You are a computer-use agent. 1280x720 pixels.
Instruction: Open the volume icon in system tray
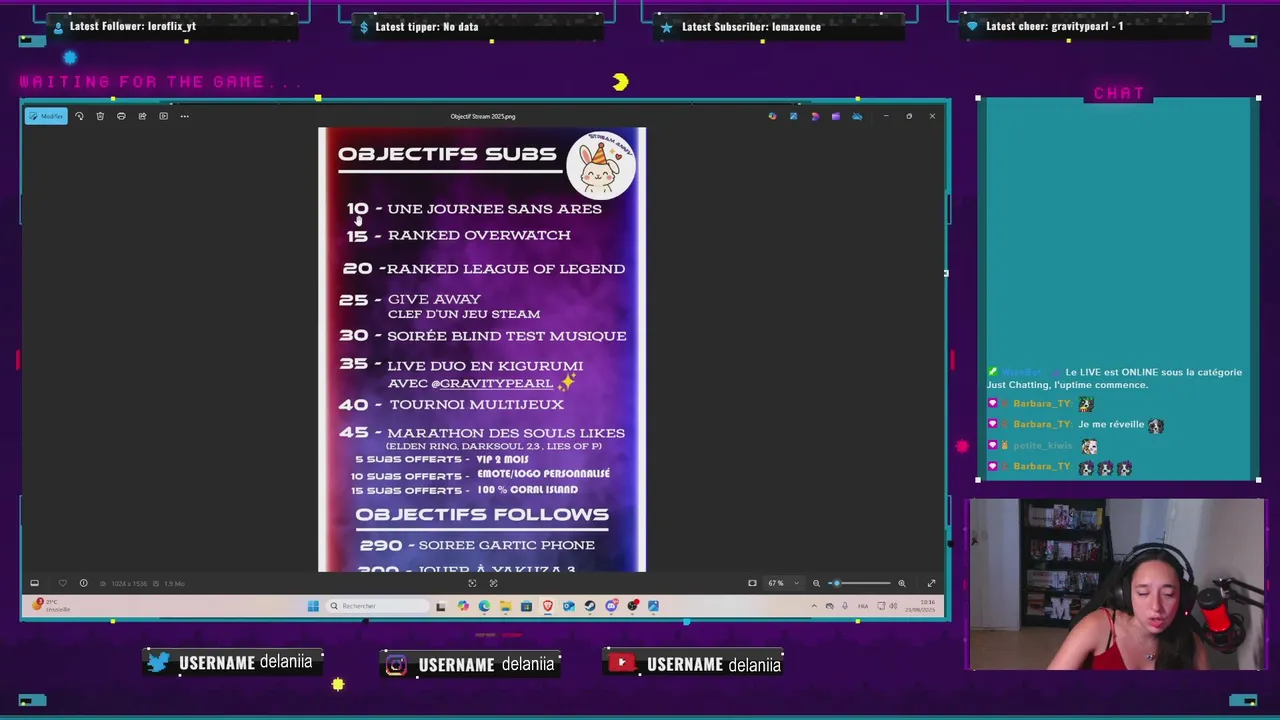point(894,606)
